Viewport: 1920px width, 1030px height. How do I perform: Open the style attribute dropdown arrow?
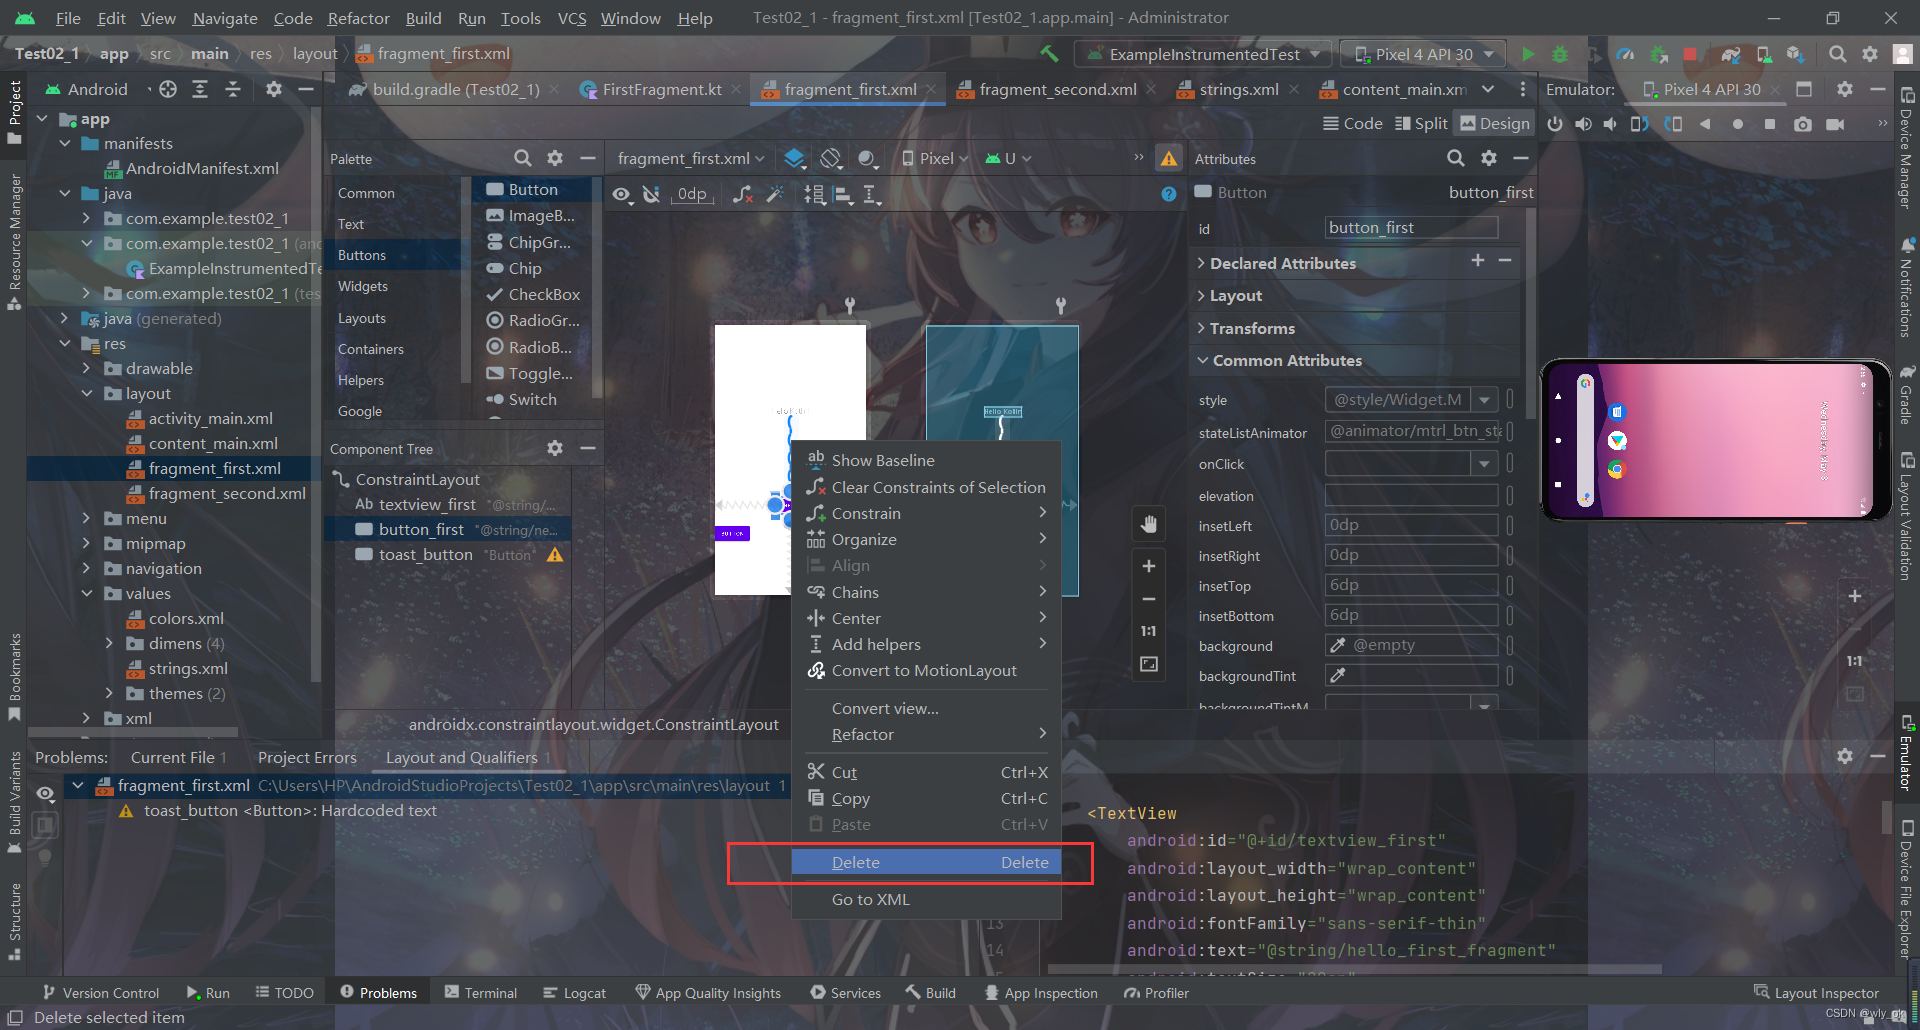click(x=1485, y=400)
